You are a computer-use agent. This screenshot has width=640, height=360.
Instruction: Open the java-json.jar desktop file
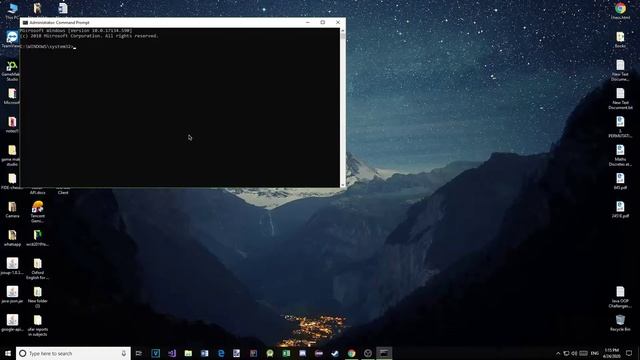point(12,295)
